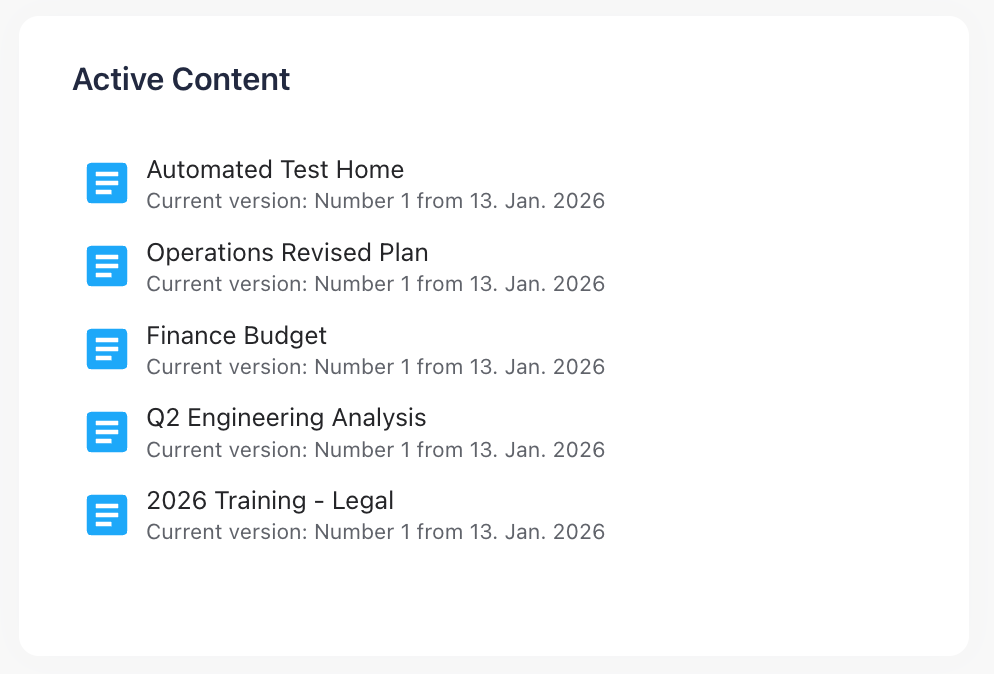Screen dimensions: 994x674
Task: Open the 2026 Training - Legal page
Action: pos(270,501)
